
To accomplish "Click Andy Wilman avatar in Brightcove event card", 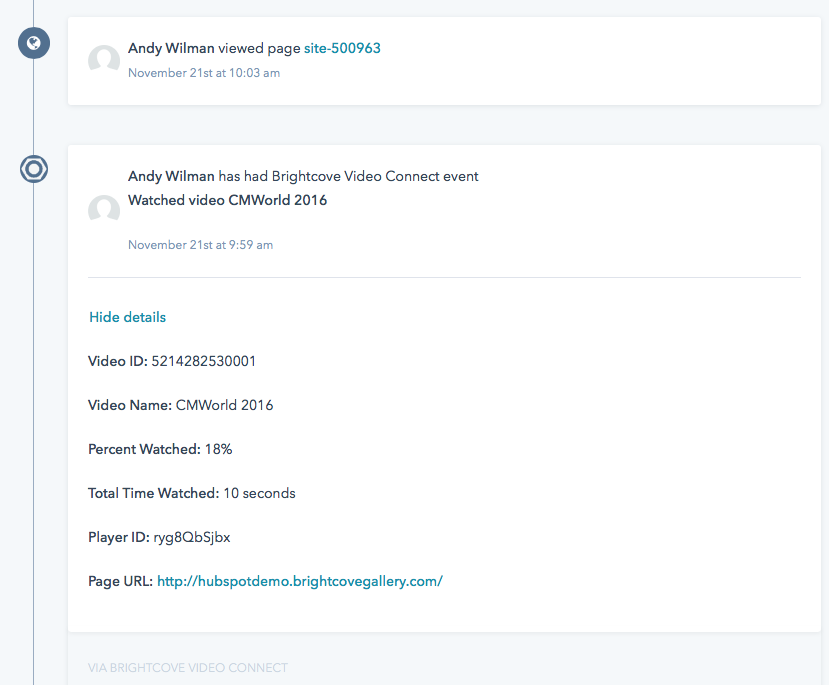I will point(104,210).
